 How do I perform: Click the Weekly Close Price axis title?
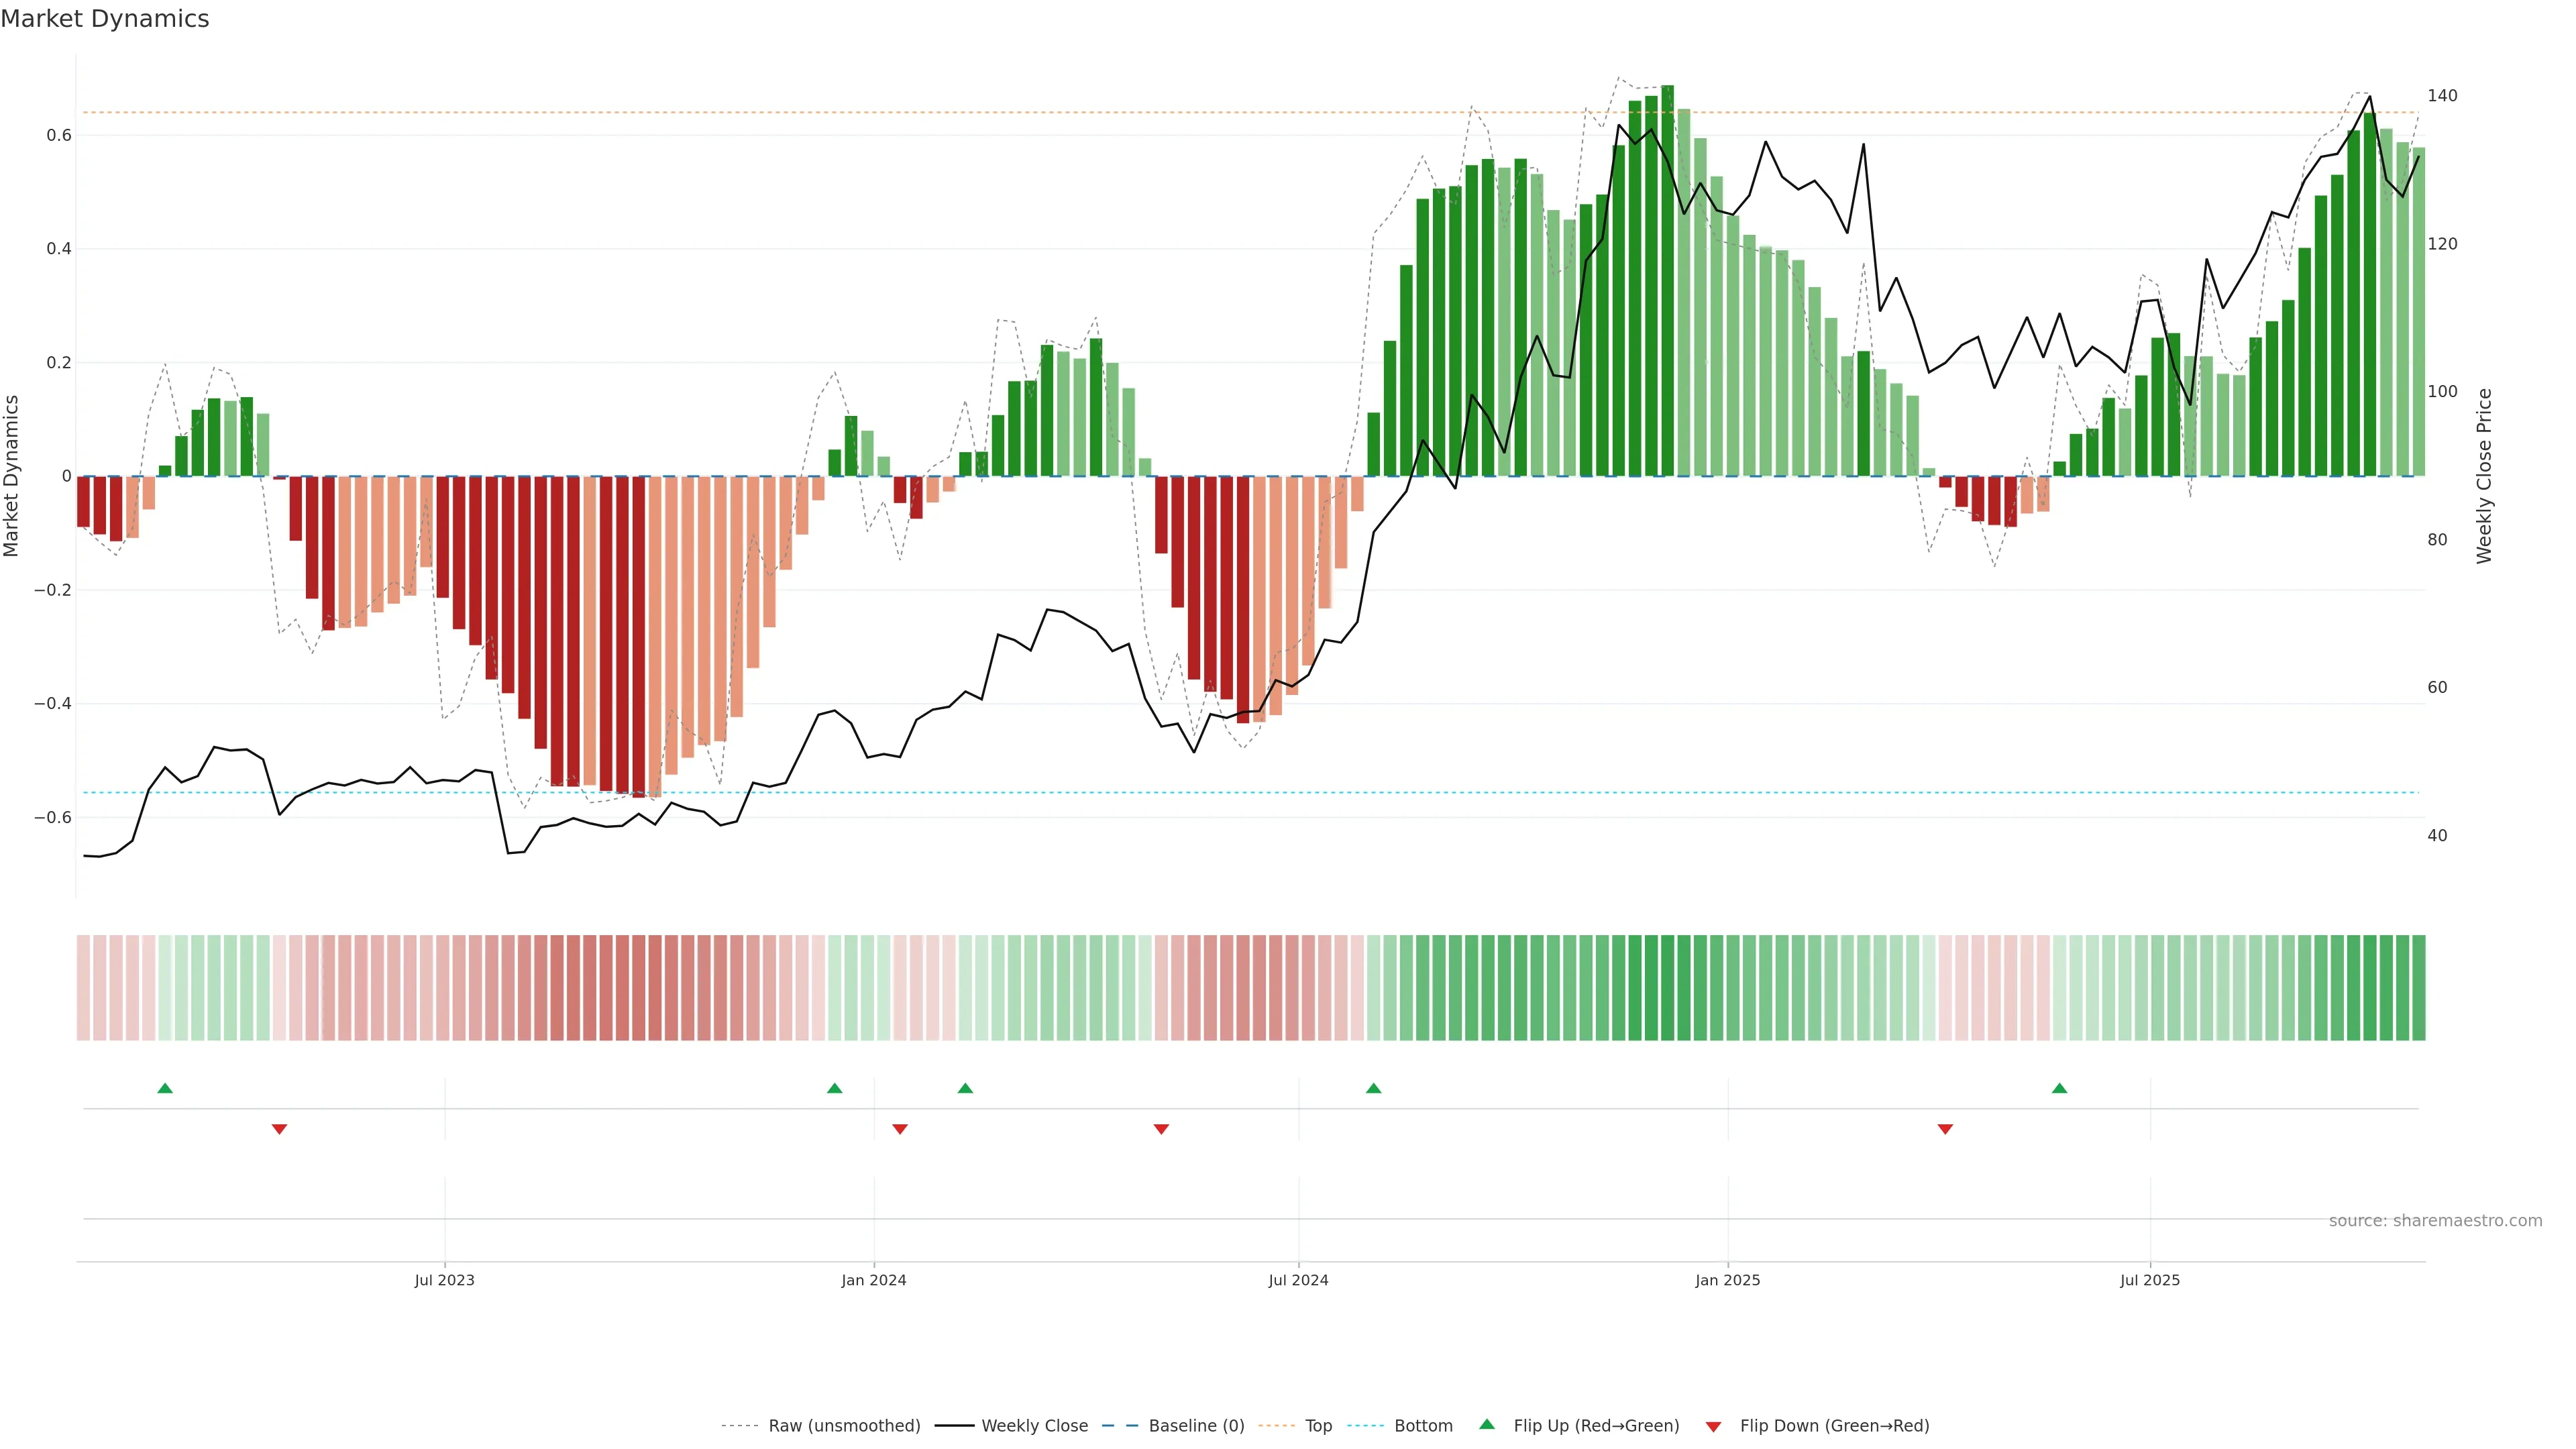click(2485, 476)
